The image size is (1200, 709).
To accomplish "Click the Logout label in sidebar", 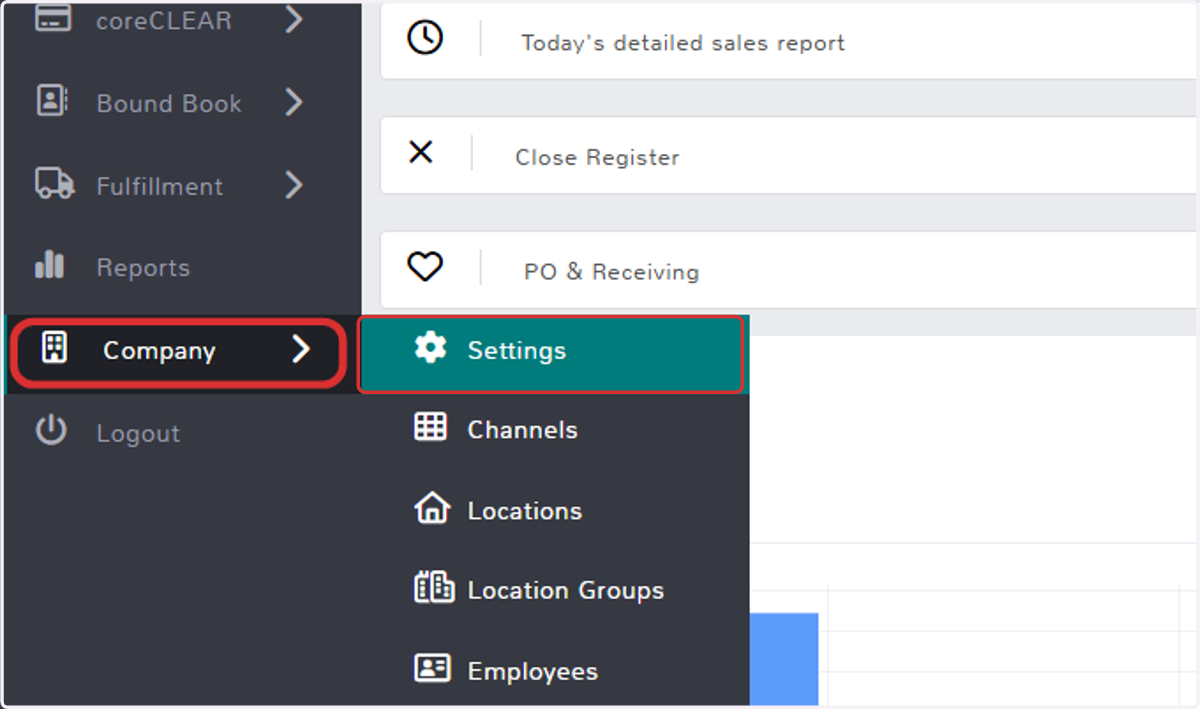I will (x=138, y=433).
